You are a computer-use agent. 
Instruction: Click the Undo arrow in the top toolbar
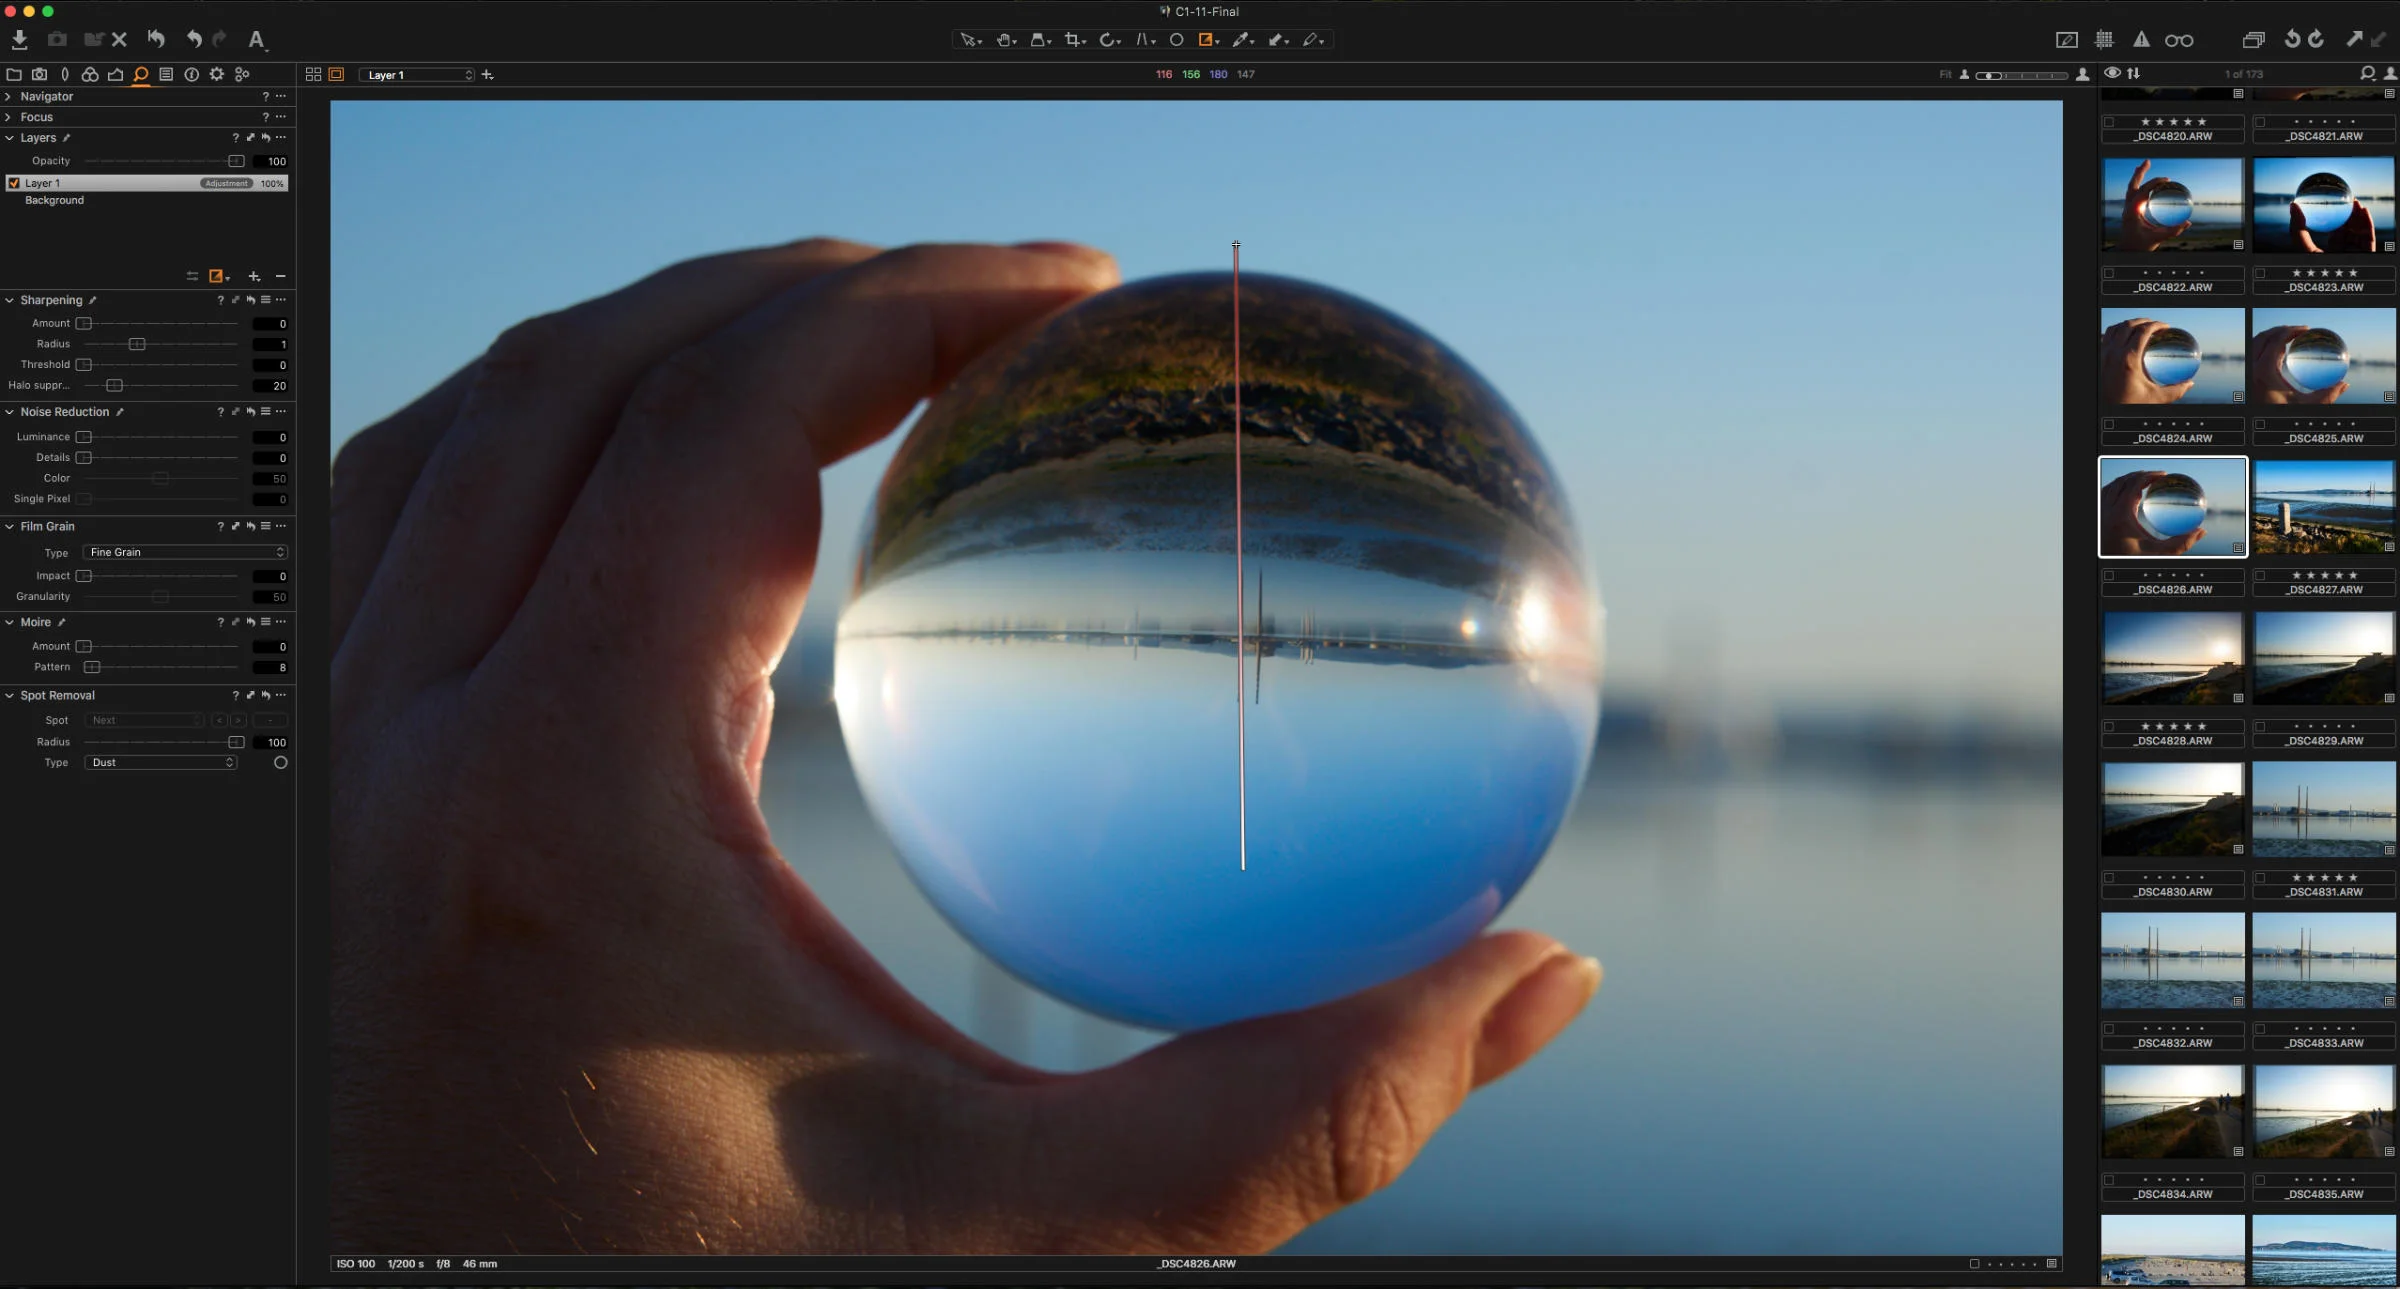pos(193,39)
